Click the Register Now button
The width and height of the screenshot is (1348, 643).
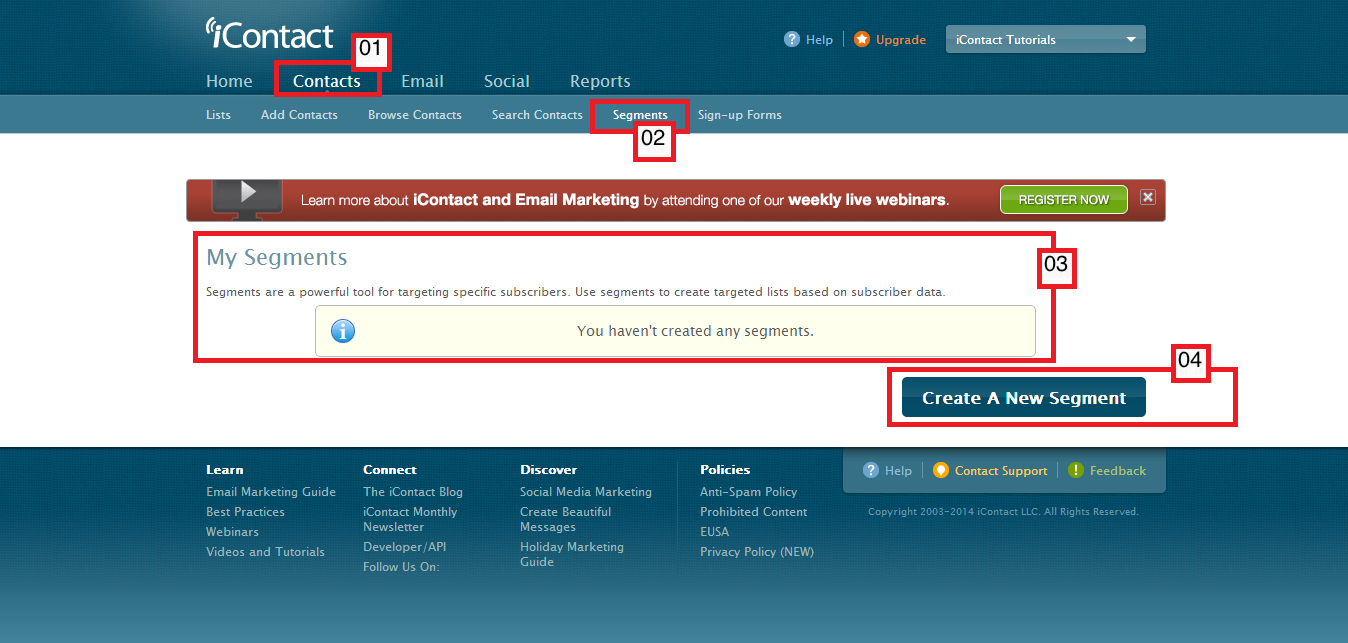click(1064, 199)
